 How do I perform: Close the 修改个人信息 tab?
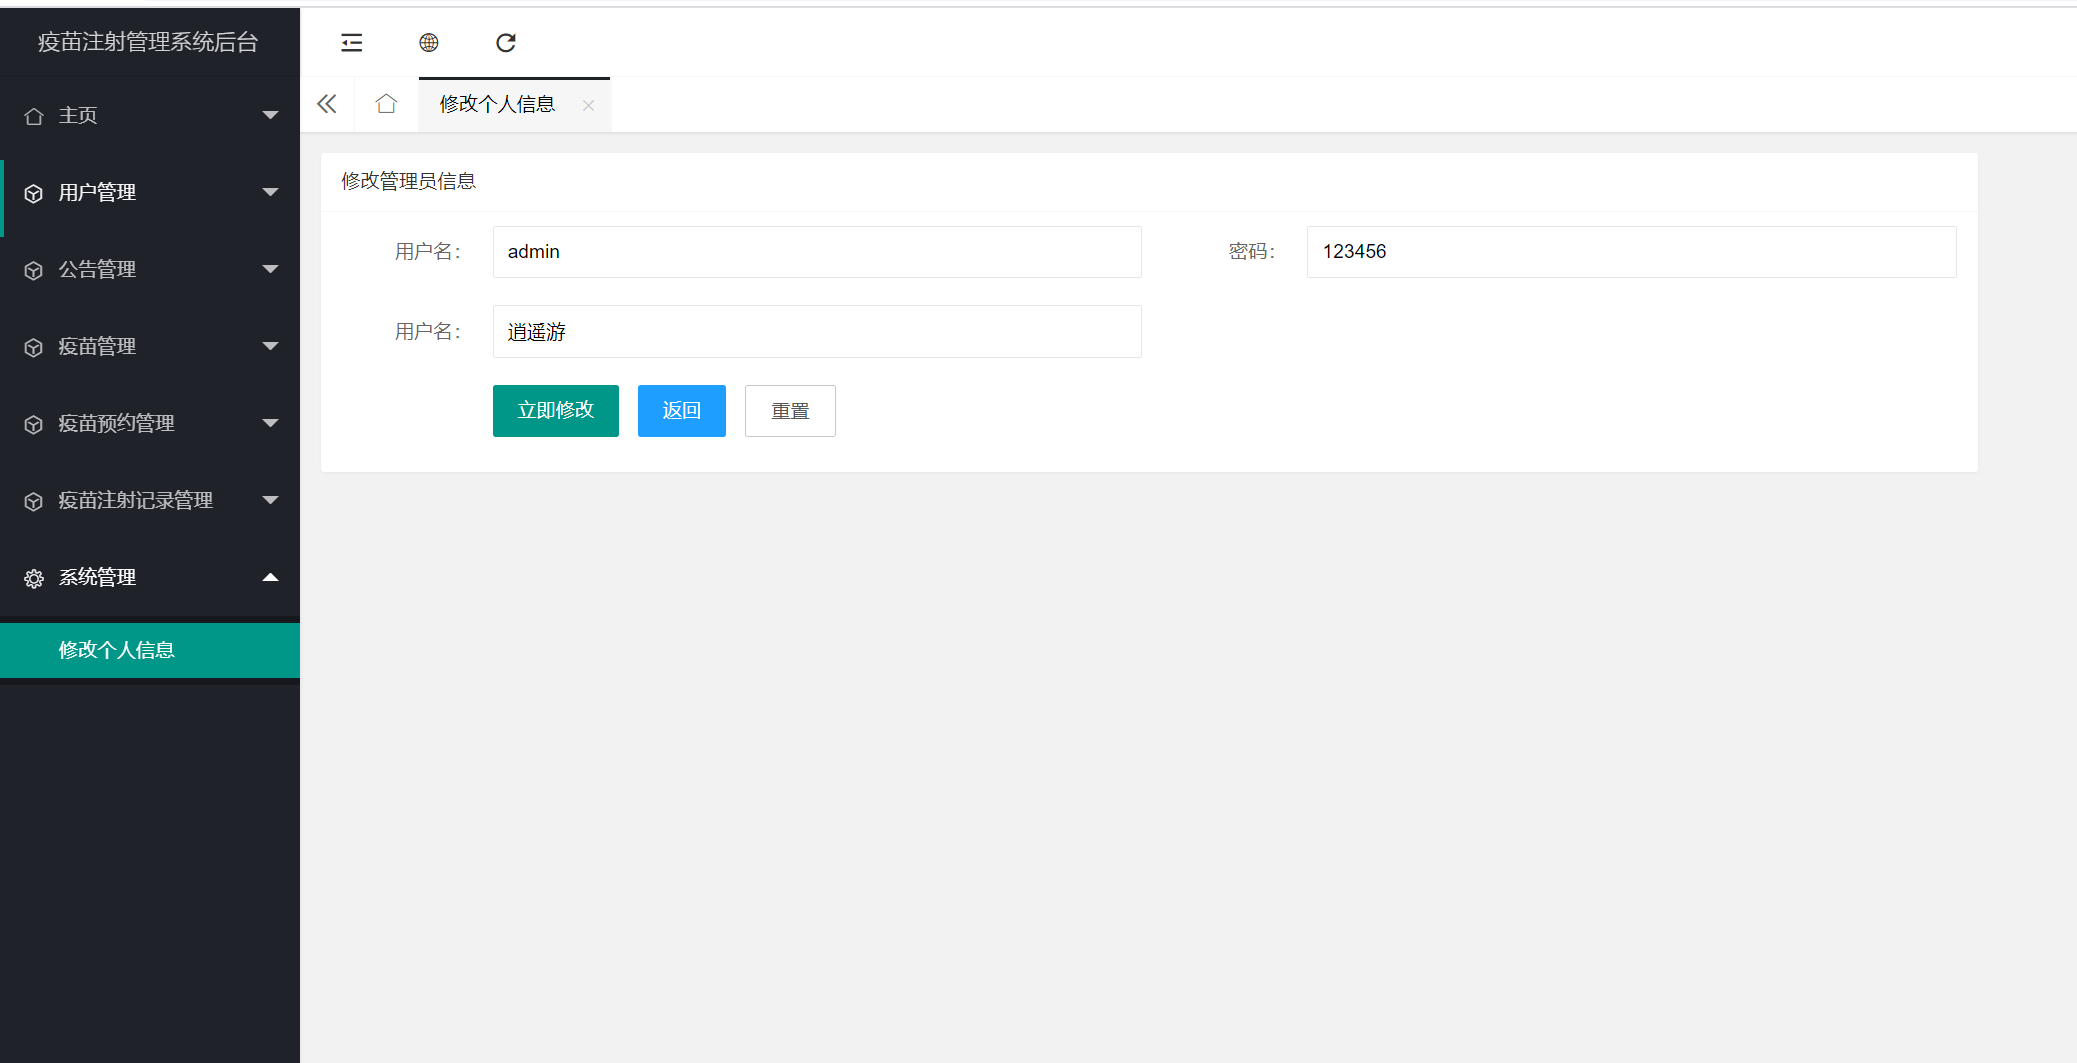[x=588, y=105]
